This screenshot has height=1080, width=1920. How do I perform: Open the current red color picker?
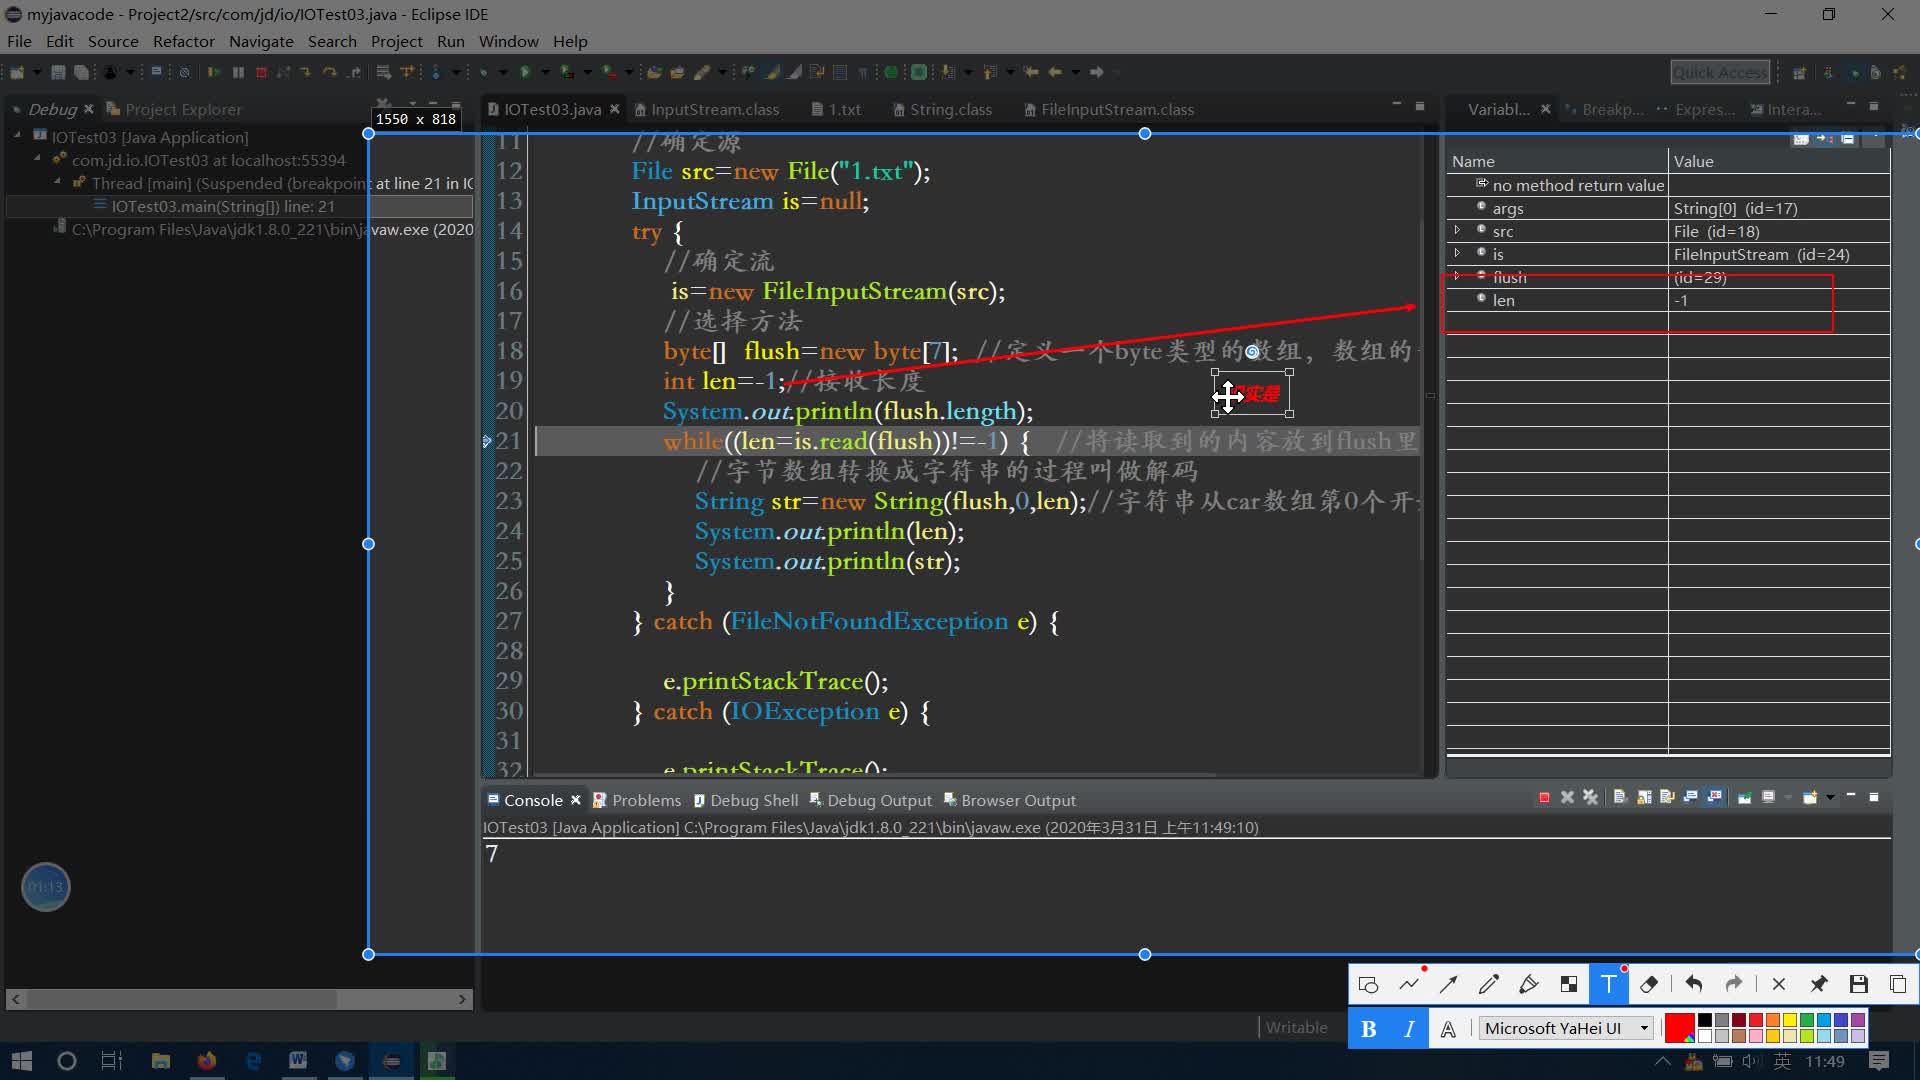(x=1680, y=1029)
